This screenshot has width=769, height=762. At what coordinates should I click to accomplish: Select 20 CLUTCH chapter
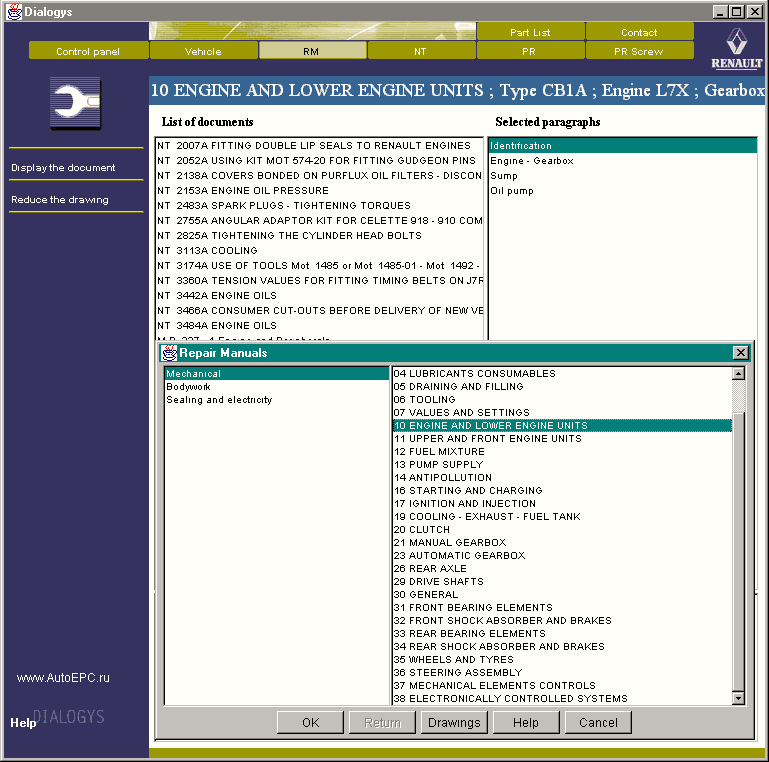[x=563, y=530]
